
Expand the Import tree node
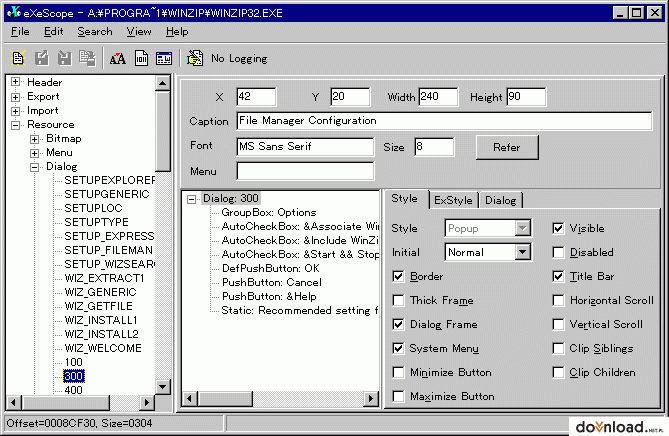[15, 111]
